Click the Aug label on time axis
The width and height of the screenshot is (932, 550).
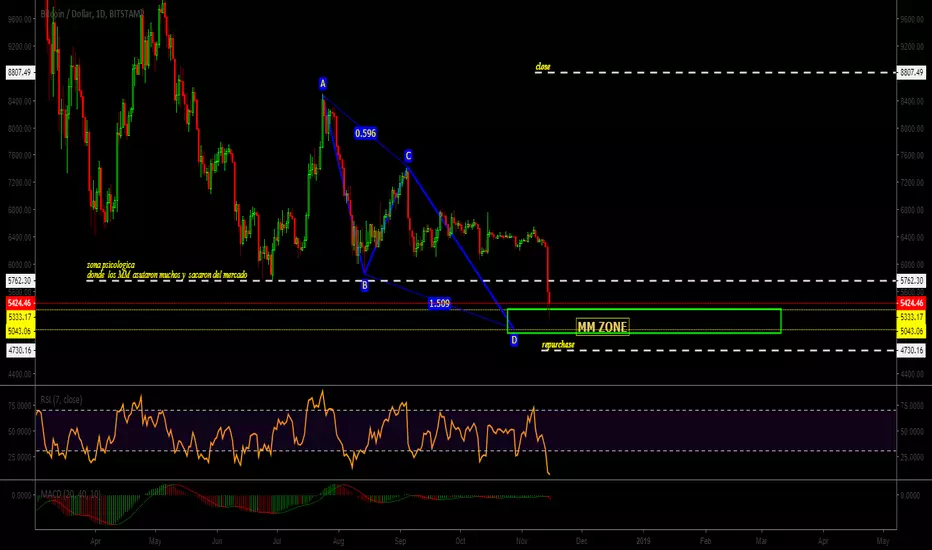point(338,541)
